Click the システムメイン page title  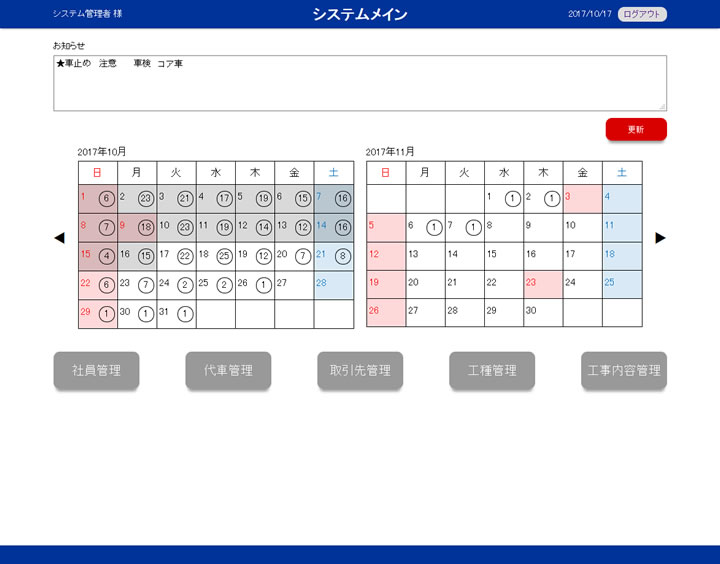click(360, 14)
